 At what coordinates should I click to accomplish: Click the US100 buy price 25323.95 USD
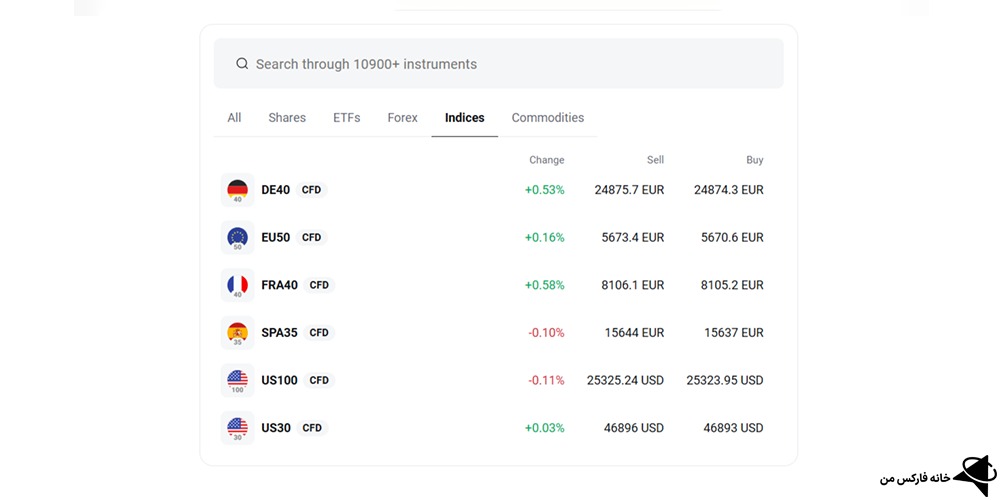coord(724,380)
